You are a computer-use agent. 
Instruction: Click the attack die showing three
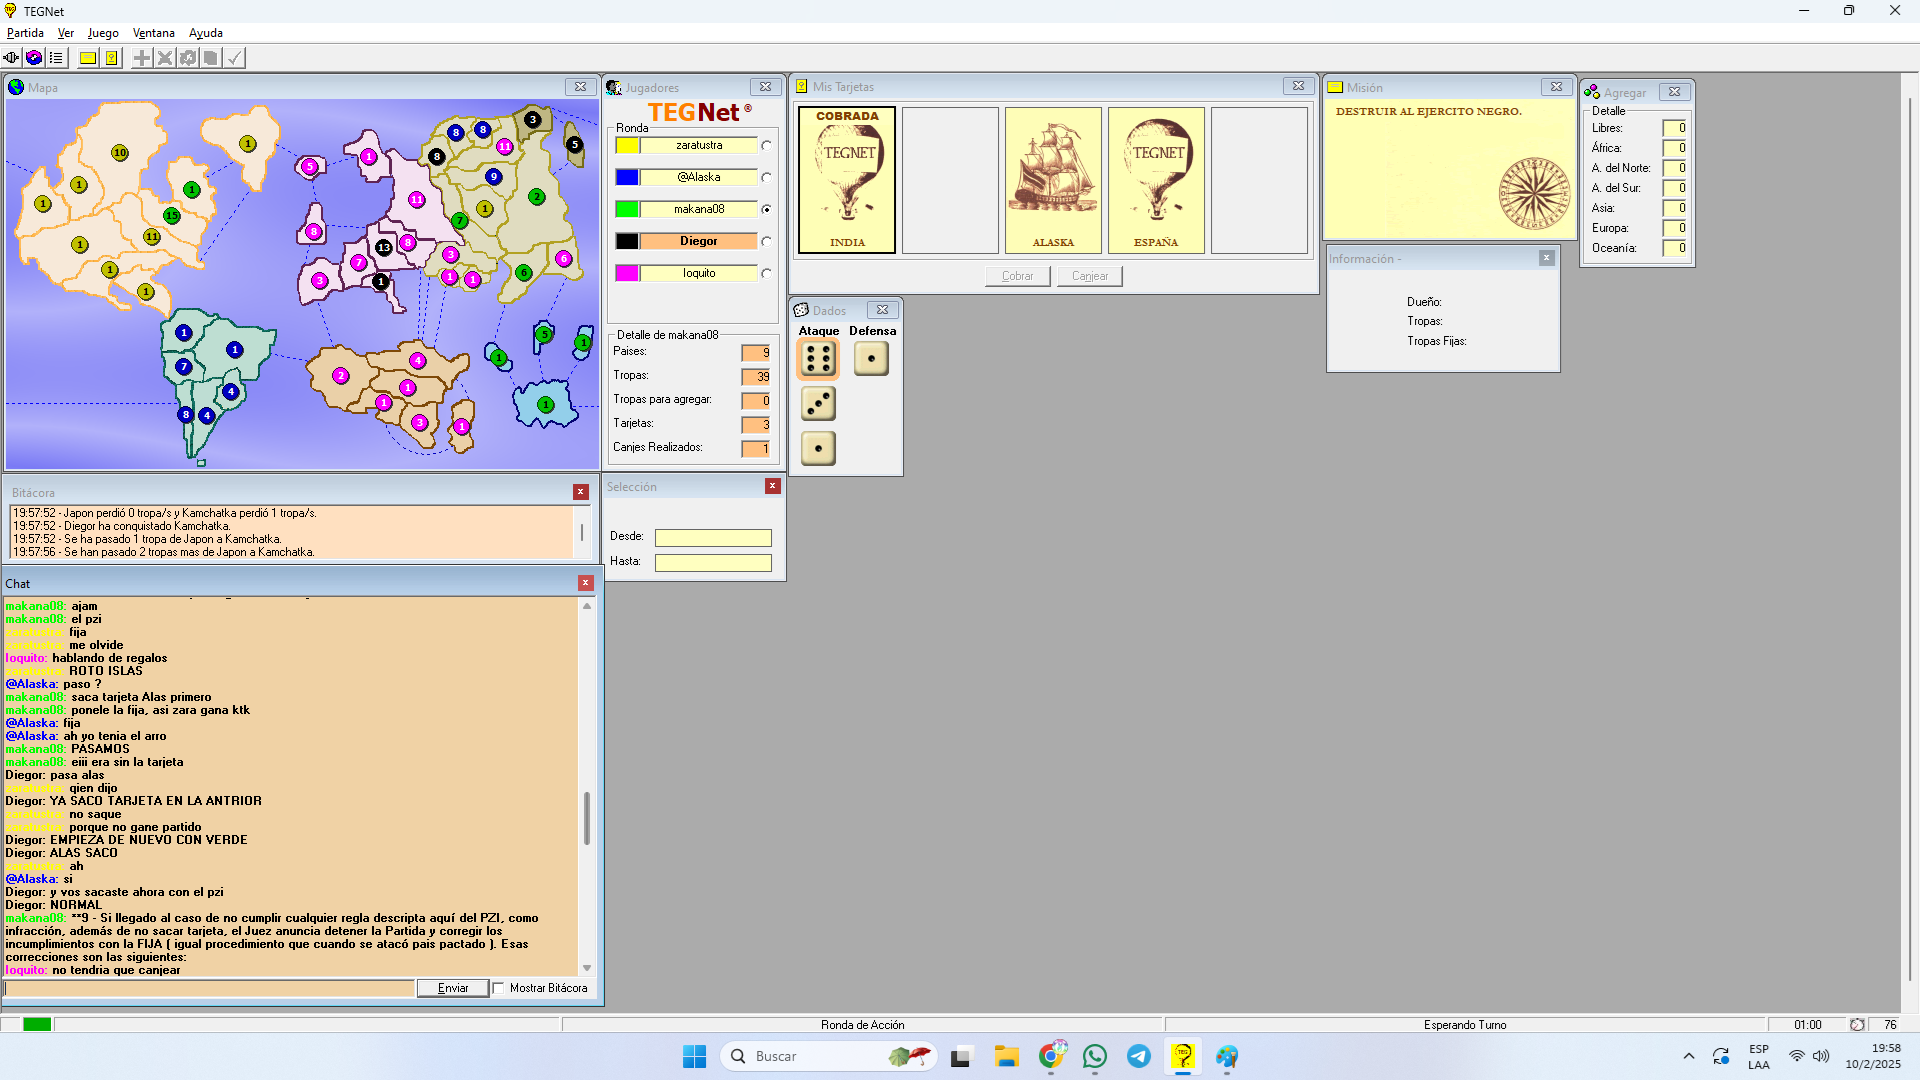[818, 404]
